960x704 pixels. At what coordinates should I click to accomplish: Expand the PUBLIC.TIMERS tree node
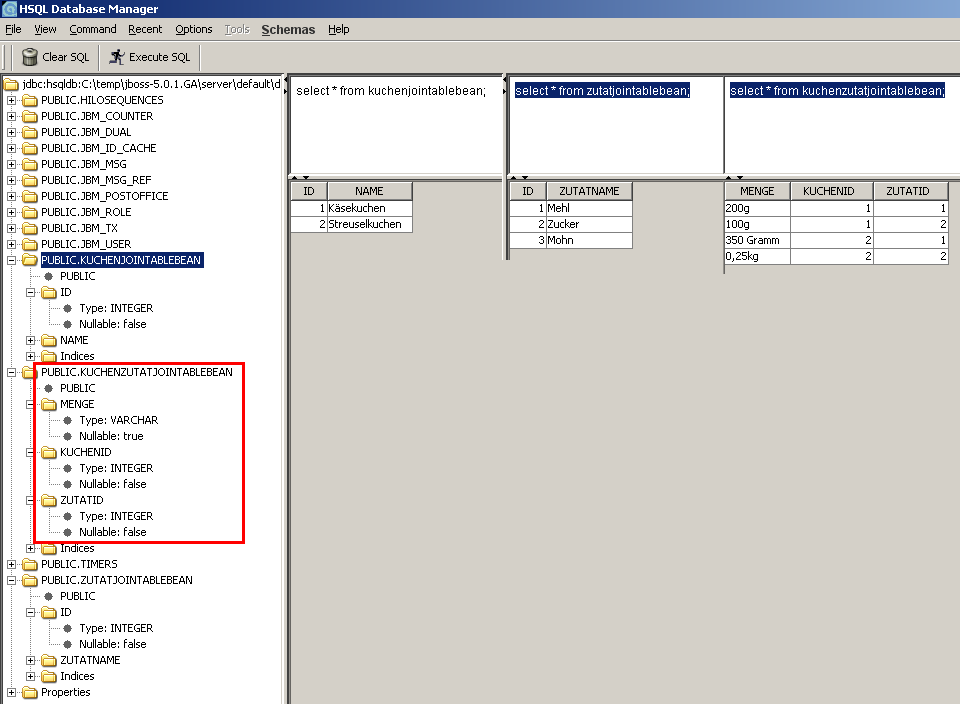[12, 564]
